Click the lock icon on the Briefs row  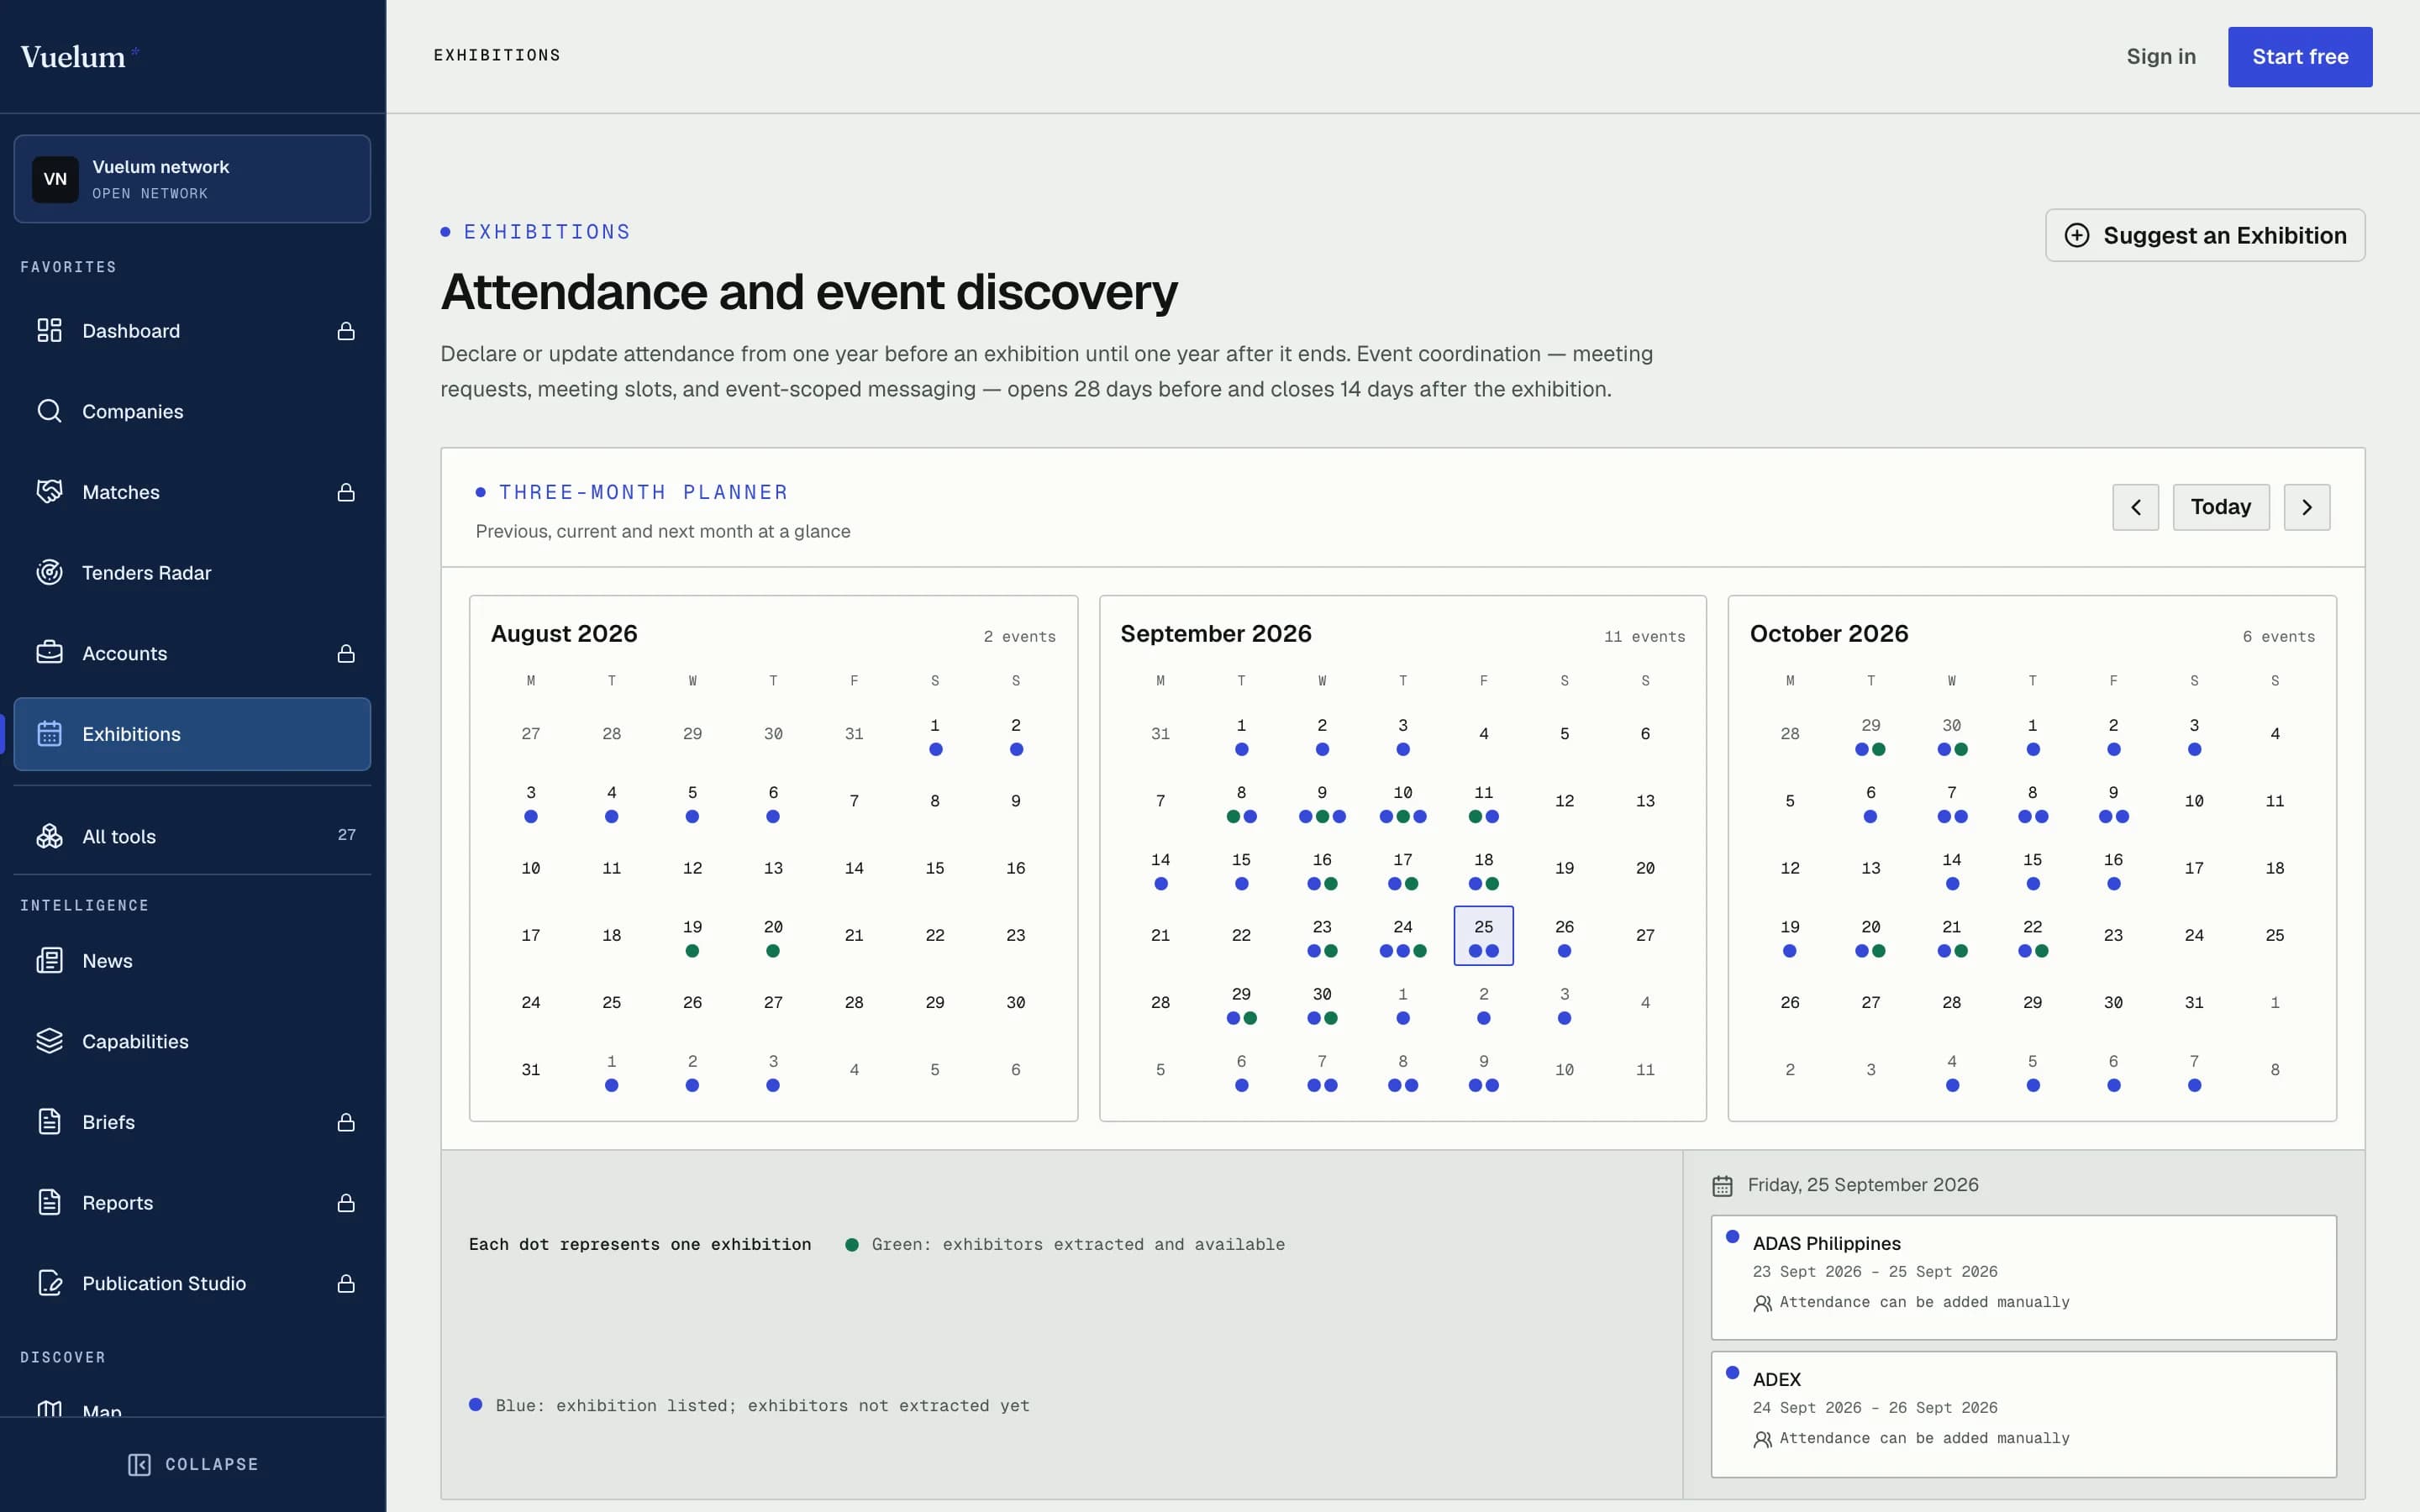click(346, 1122)
